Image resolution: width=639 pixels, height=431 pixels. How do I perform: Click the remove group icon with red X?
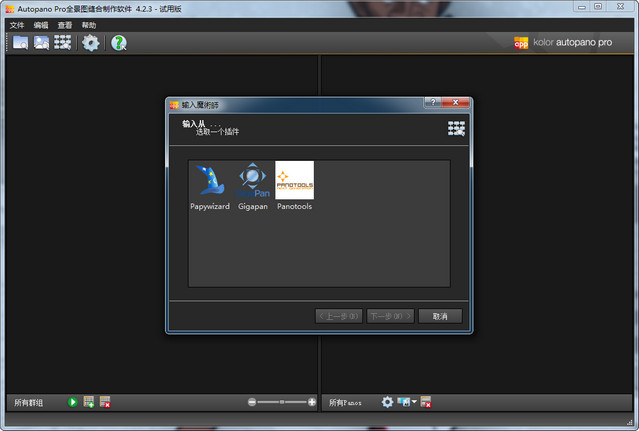tap(105, 402)
